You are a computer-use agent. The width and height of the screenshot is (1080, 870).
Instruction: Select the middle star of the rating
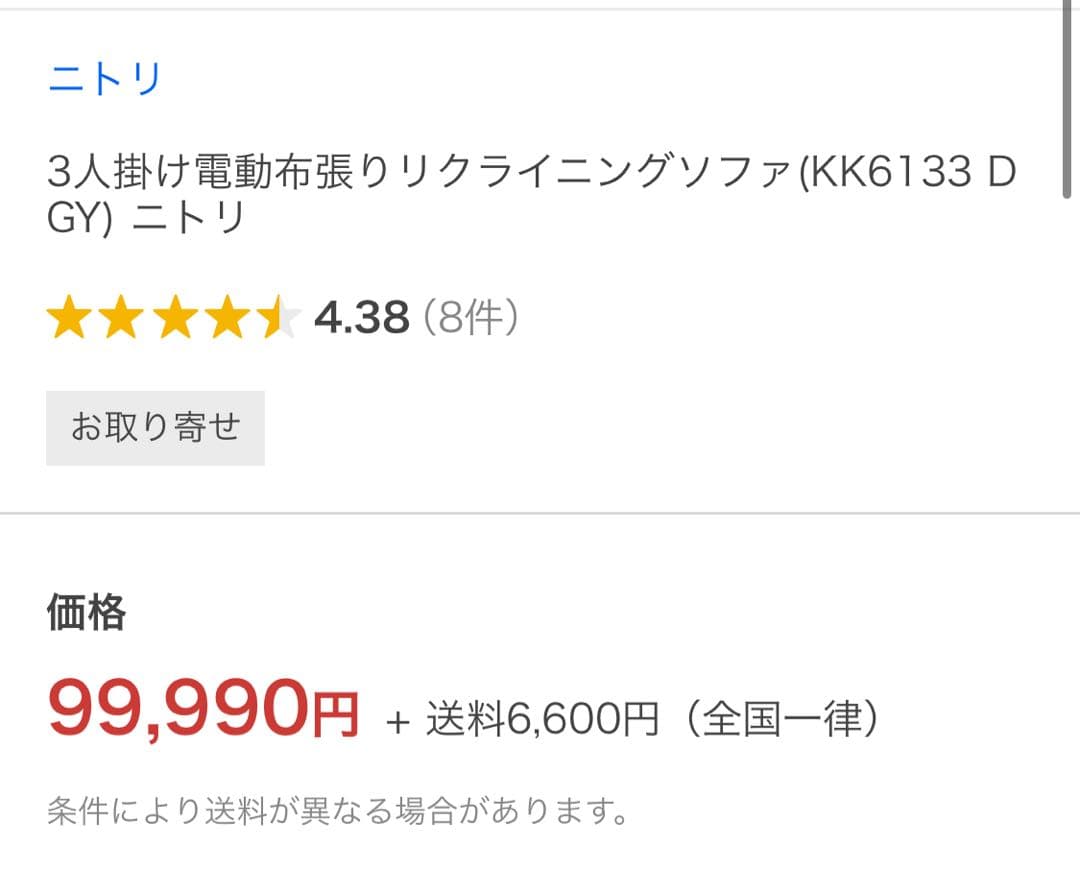pyautogui.click(x=176, y=318)
